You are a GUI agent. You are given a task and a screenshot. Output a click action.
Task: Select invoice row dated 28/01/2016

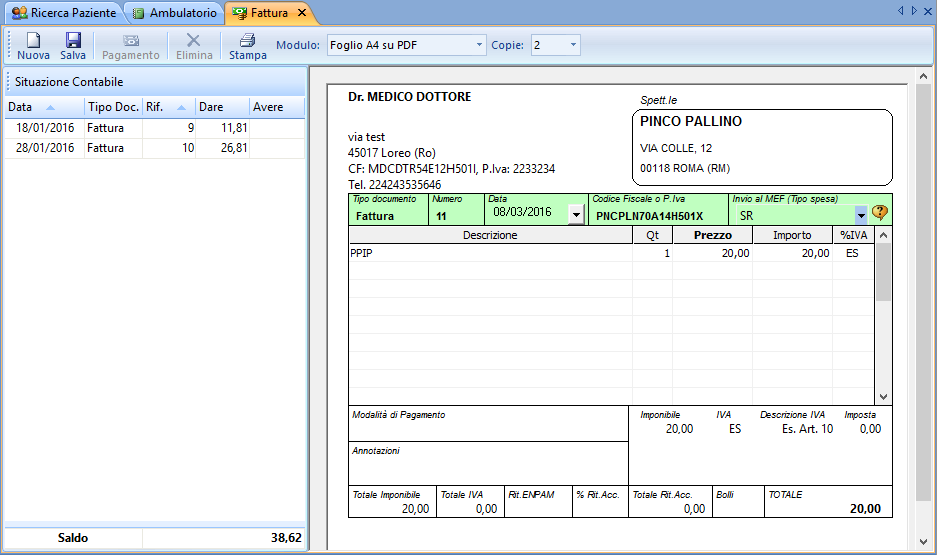[x=155, y=148]
